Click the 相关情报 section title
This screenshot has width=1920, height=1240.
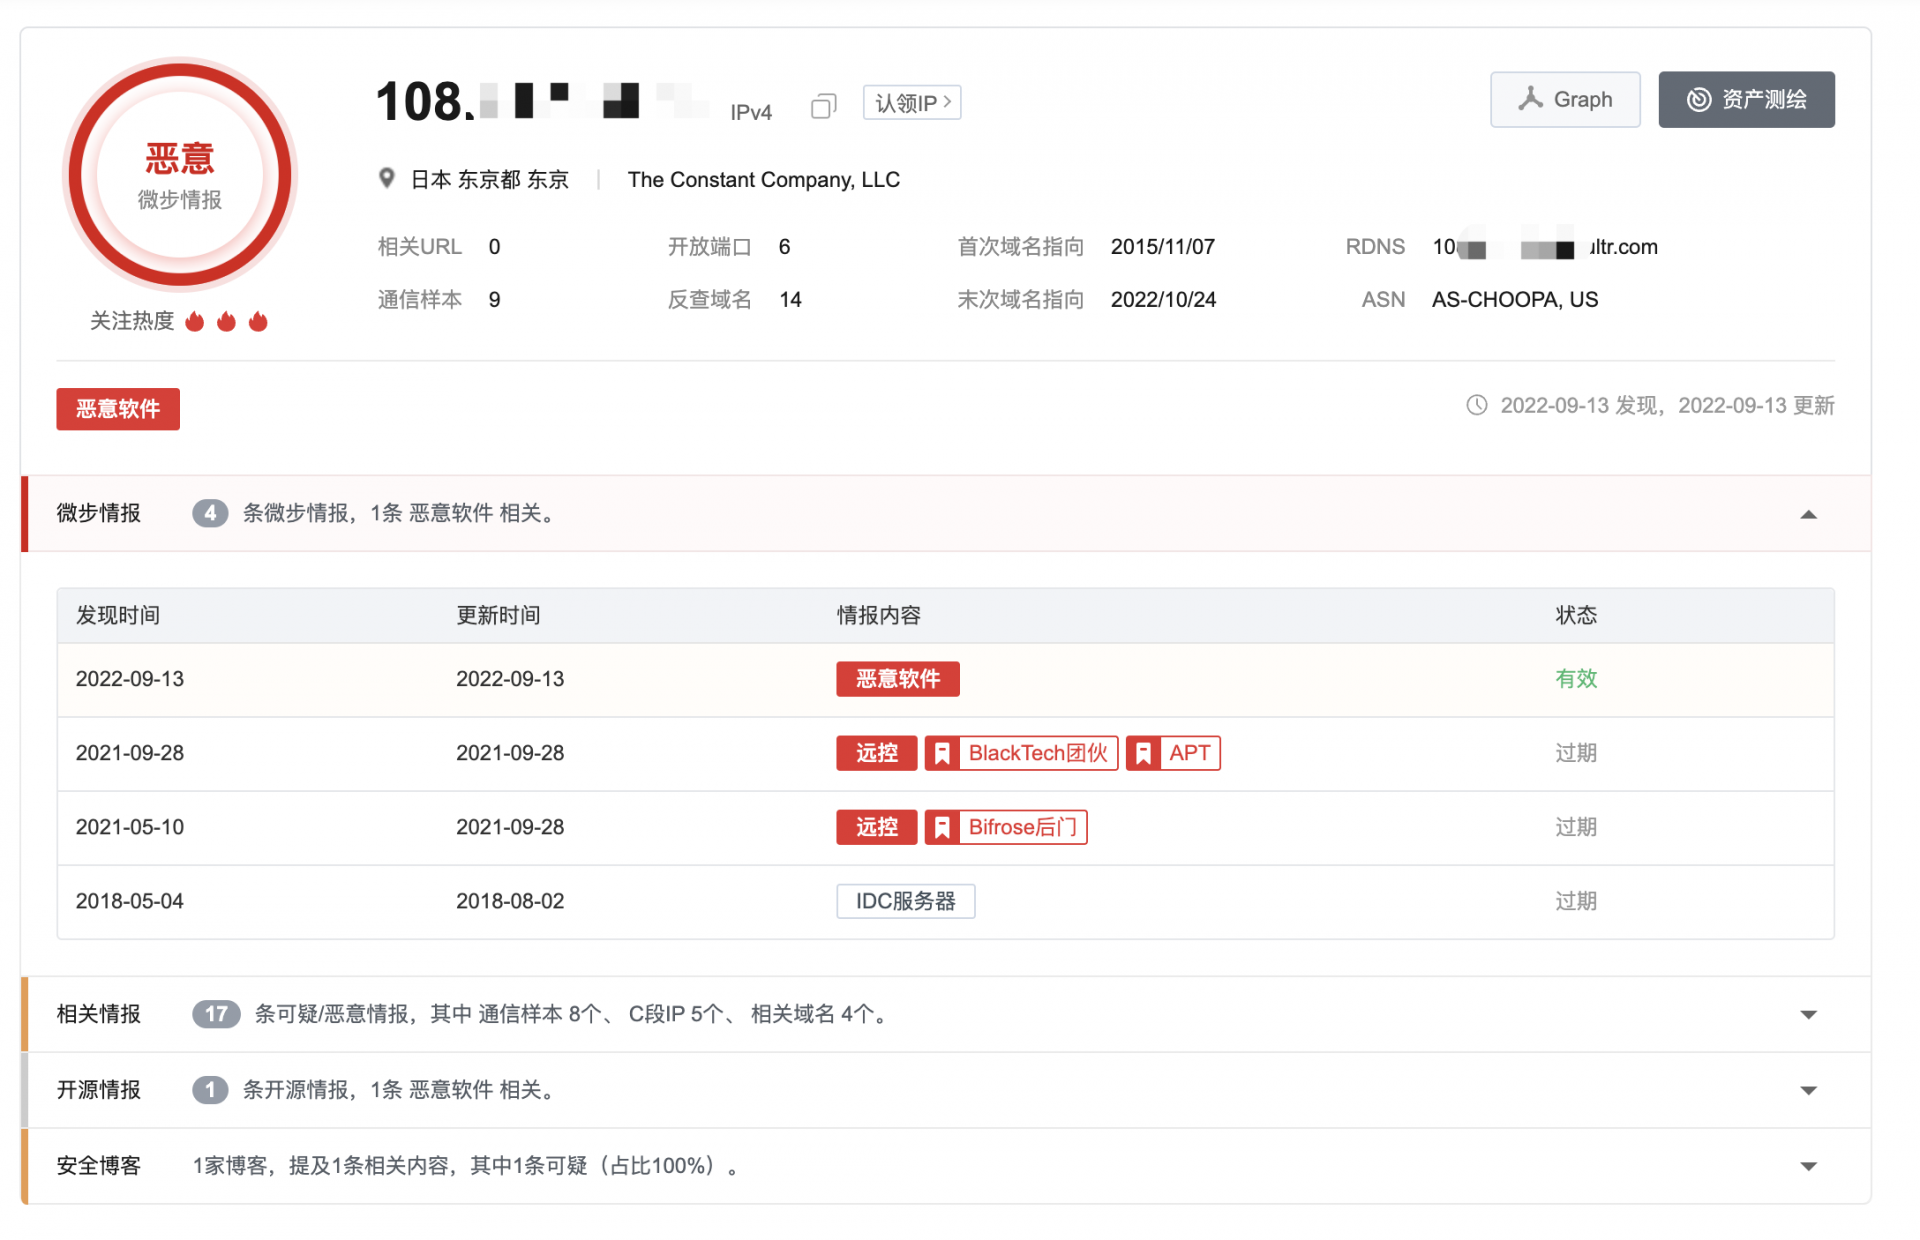pyautogui.click(x=99, y=1014)
